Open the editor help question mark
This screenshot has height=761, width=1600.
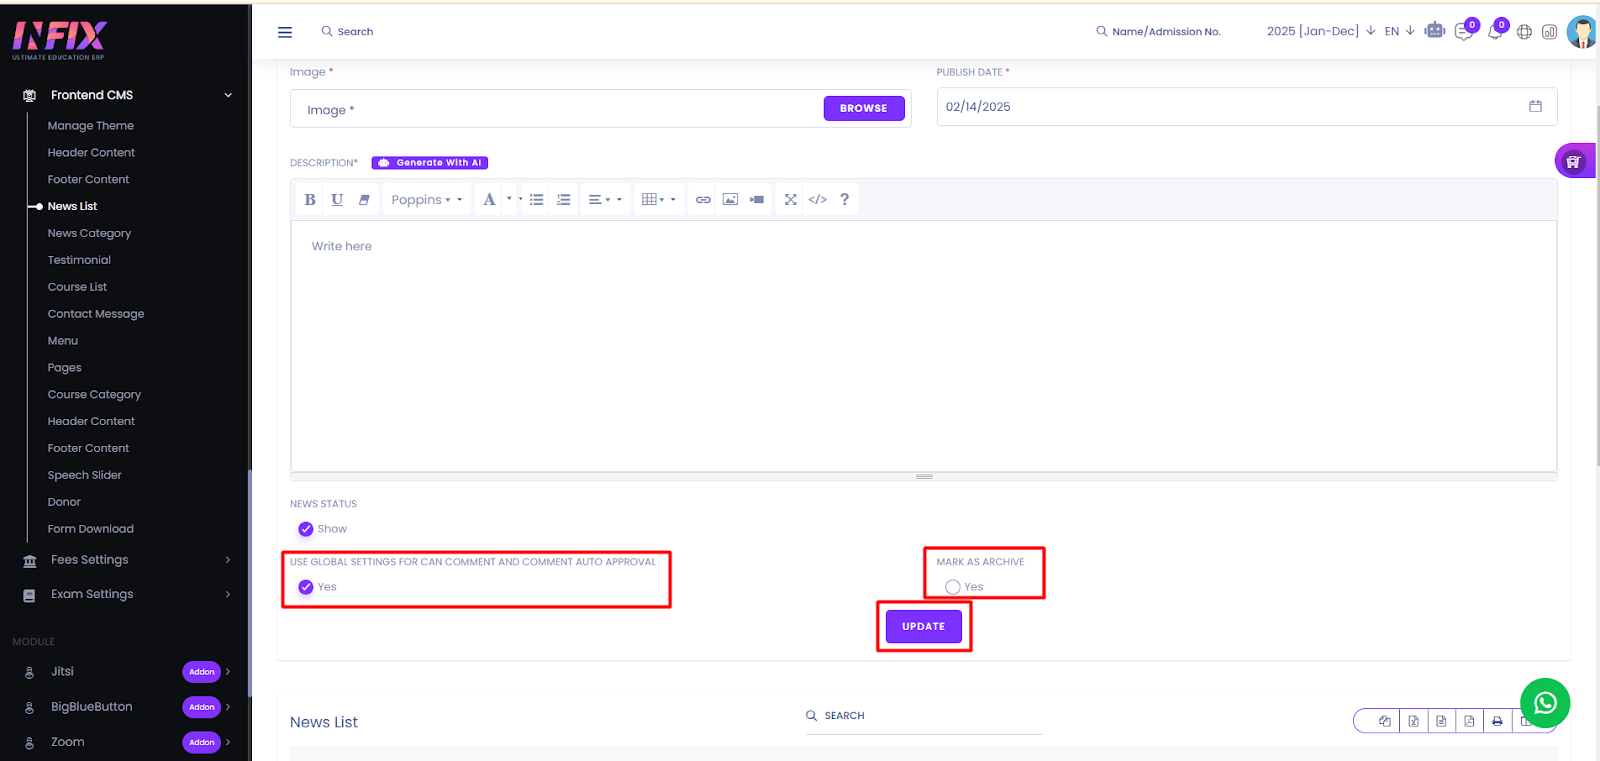click(845, 200)
